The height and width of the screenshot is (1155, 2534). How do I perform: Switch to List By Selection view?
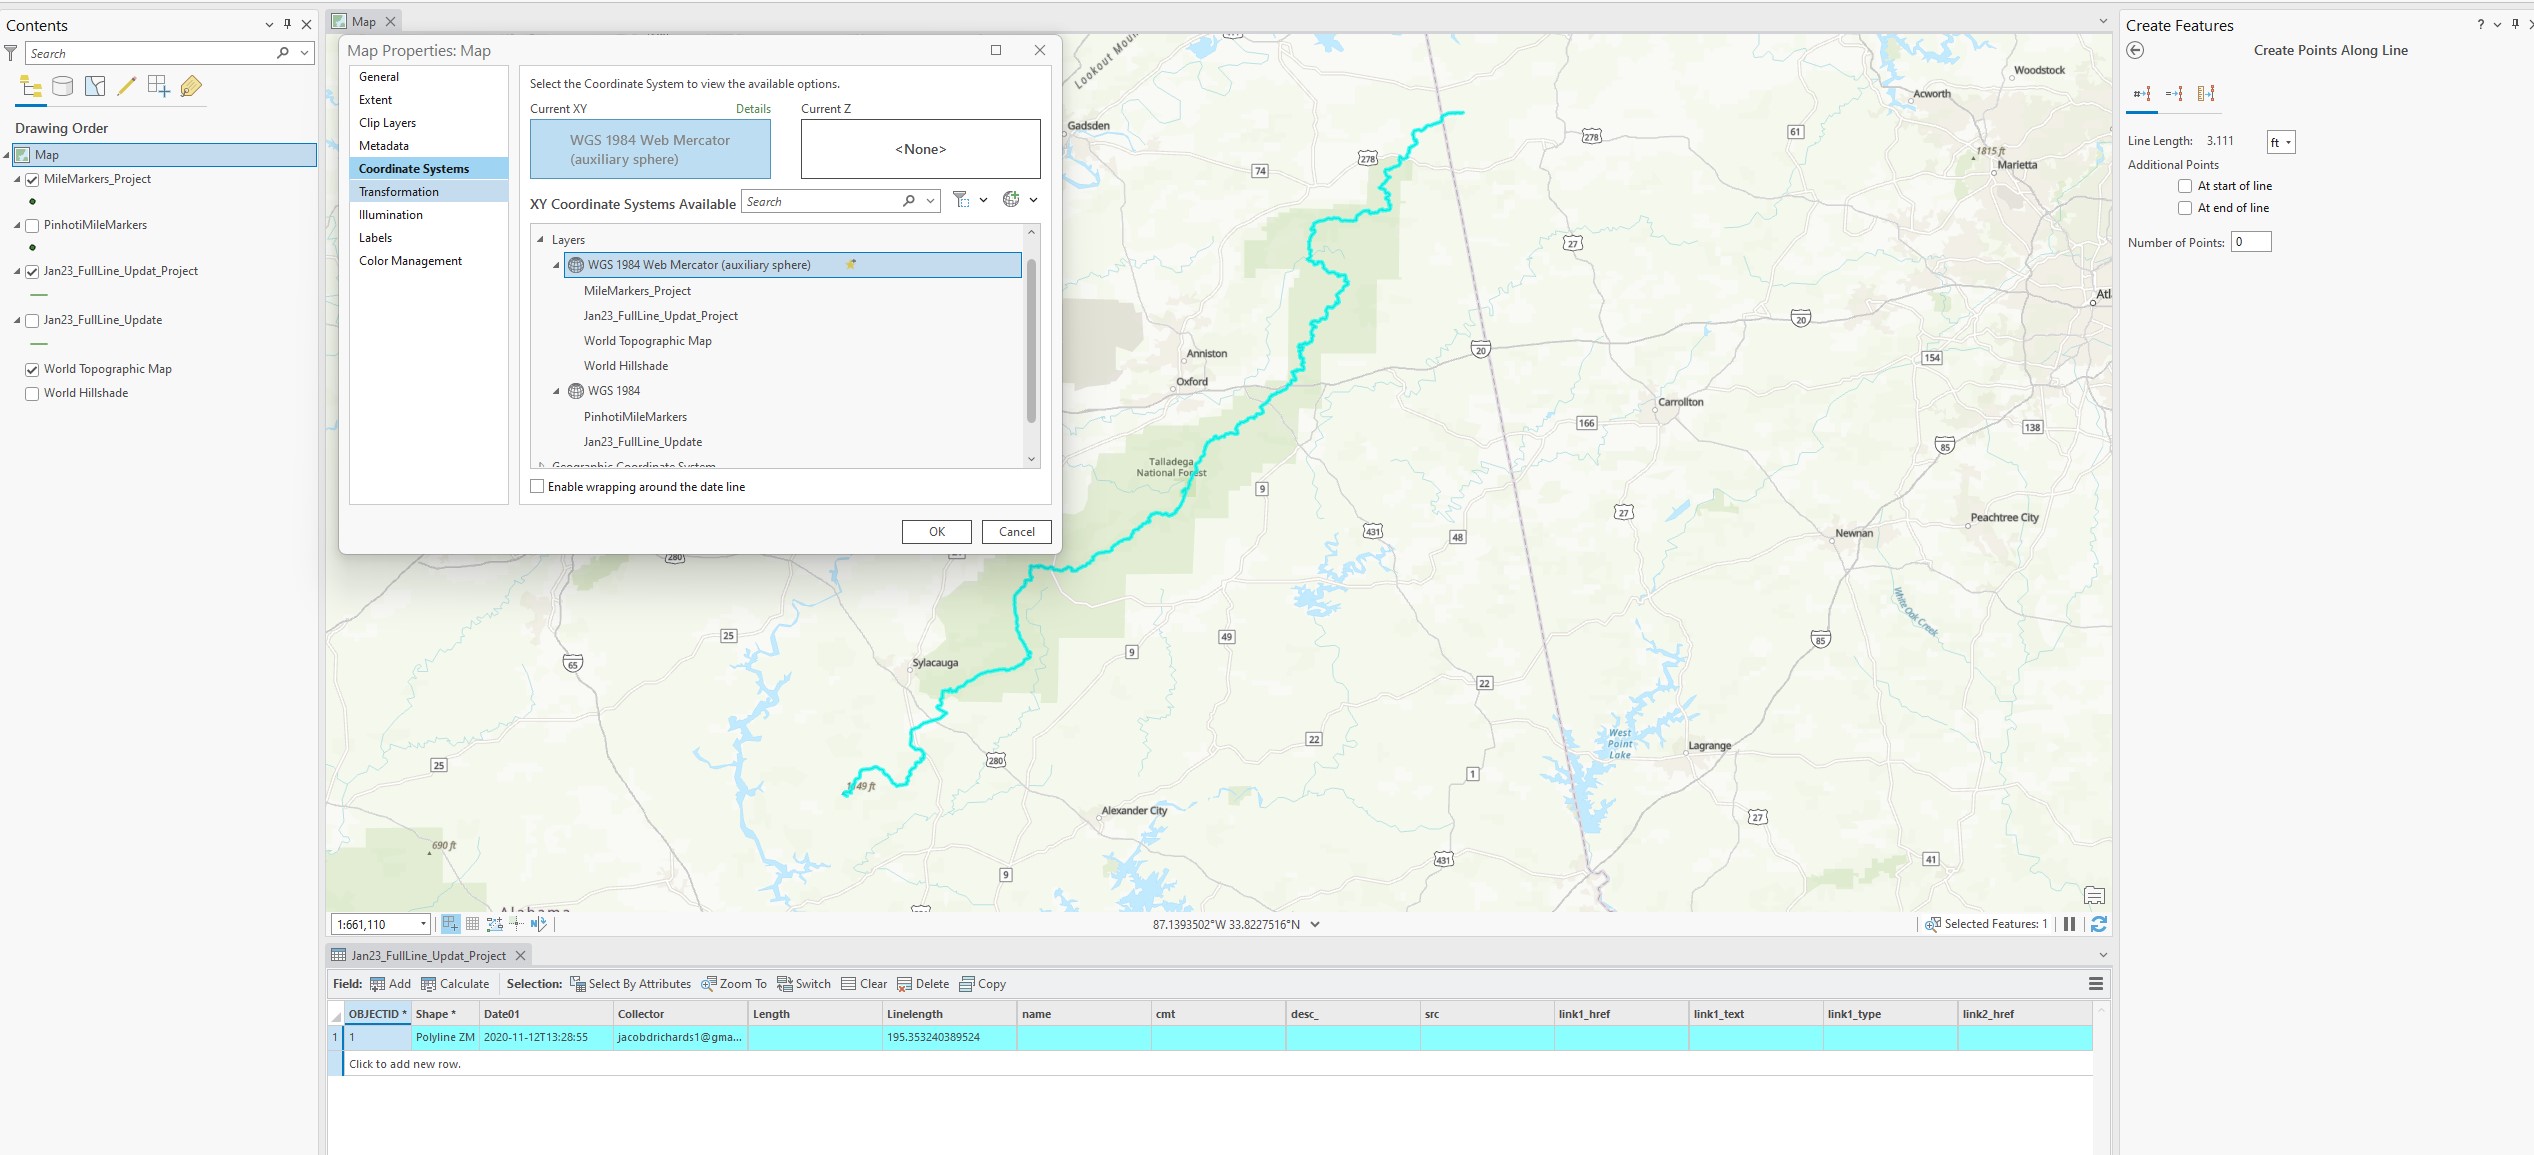click(95, 87)
